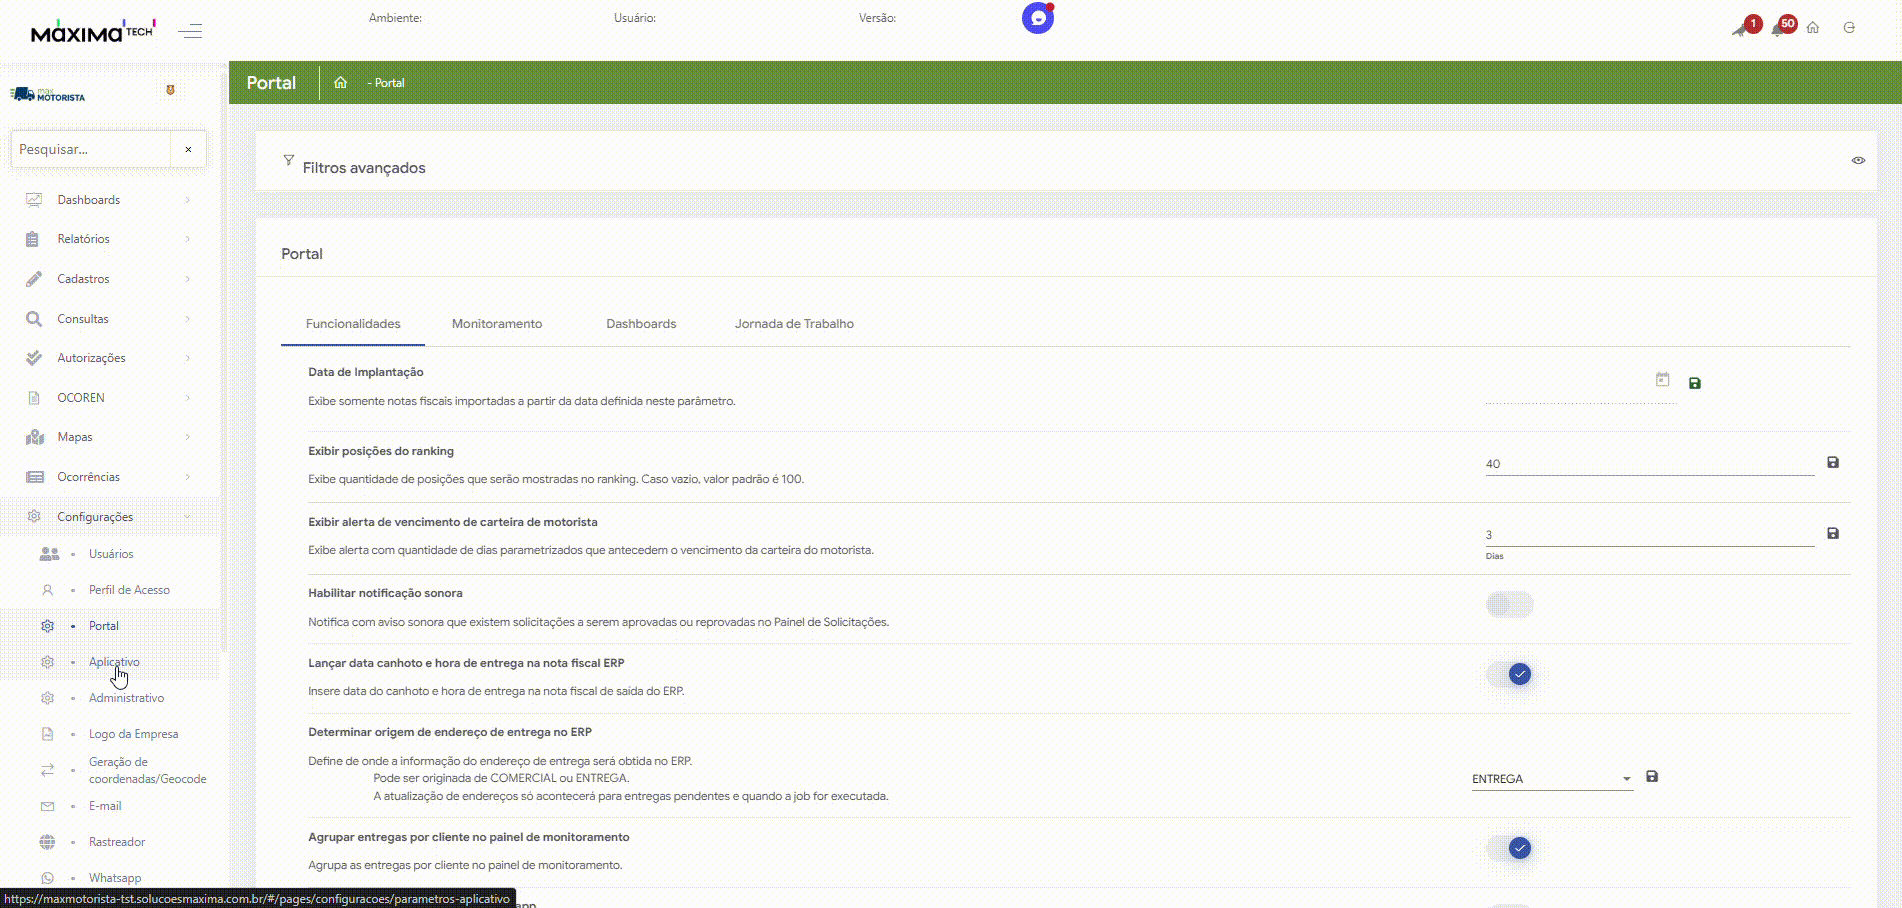Open the Administrativo settings link
The width and height of the screenshot is (1902, 908).
click(126, 698)
